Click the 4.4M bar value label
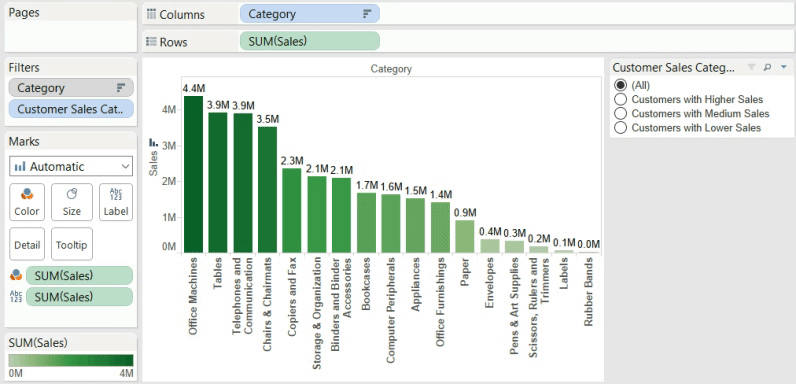This screenshot has width=796, height=384. point(193,88)
